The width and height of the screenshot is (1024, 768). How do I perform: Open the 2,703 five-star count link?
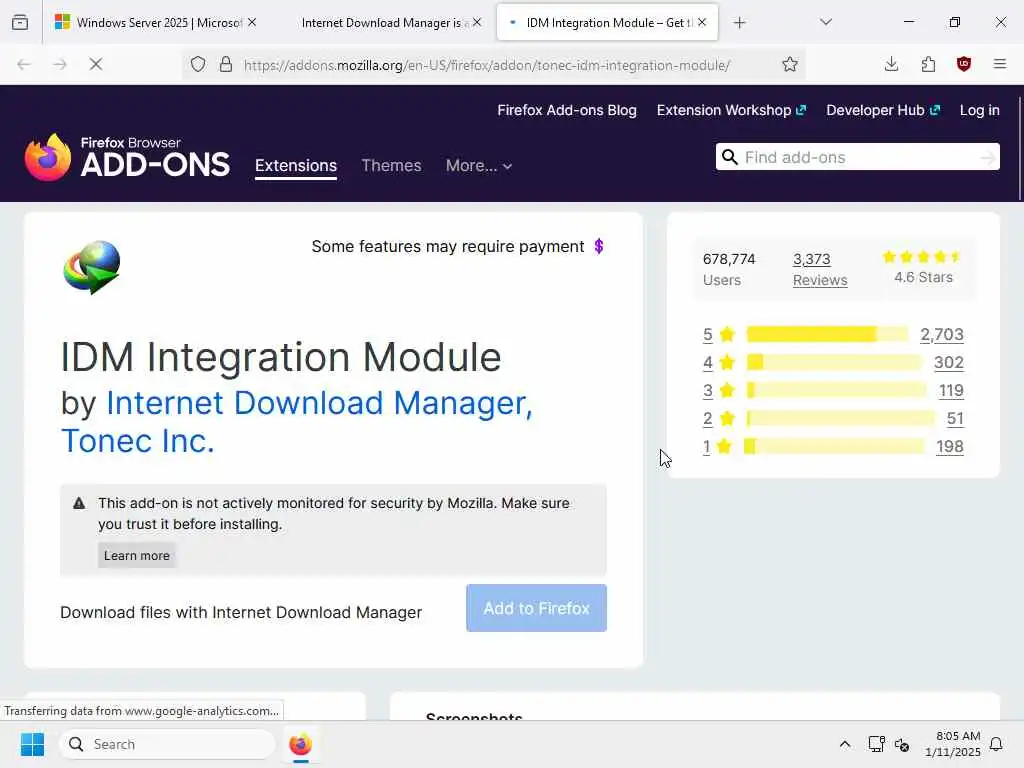point(942,334)
